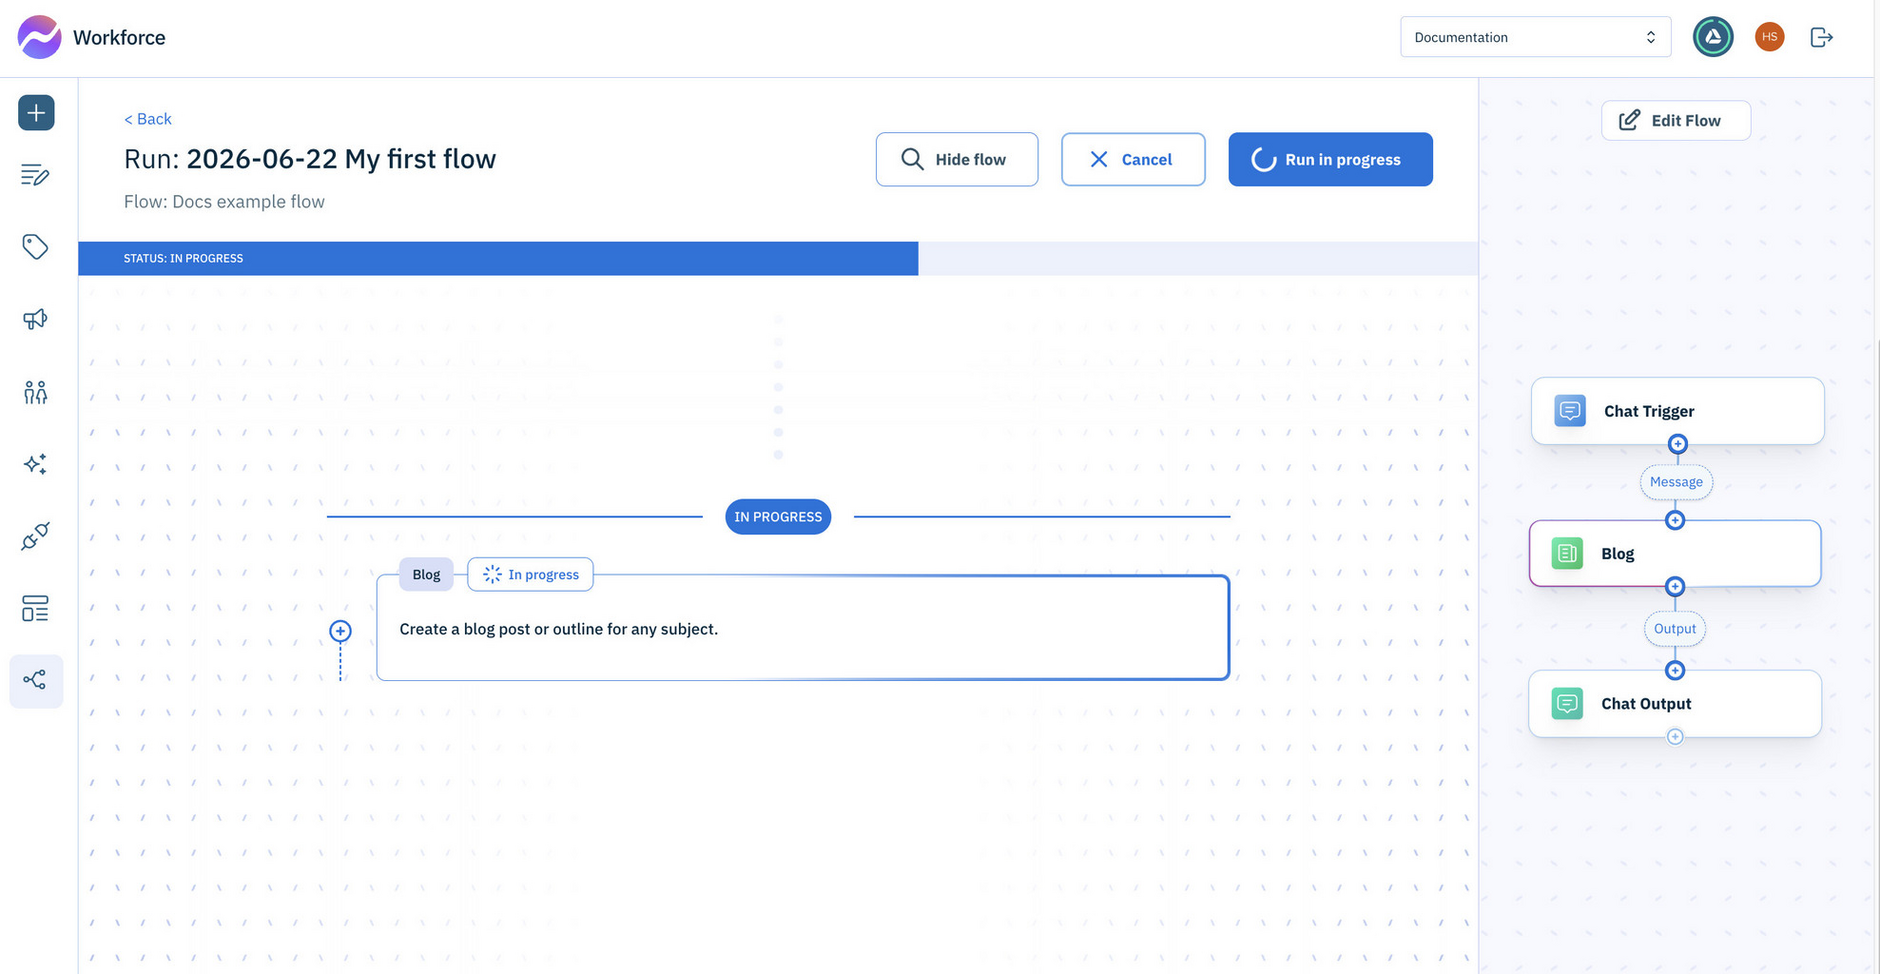Screen dimensions: 1880x974
Task: Click the 'Flow: Docs example flow' text
Action: click(x=224, y=202)
